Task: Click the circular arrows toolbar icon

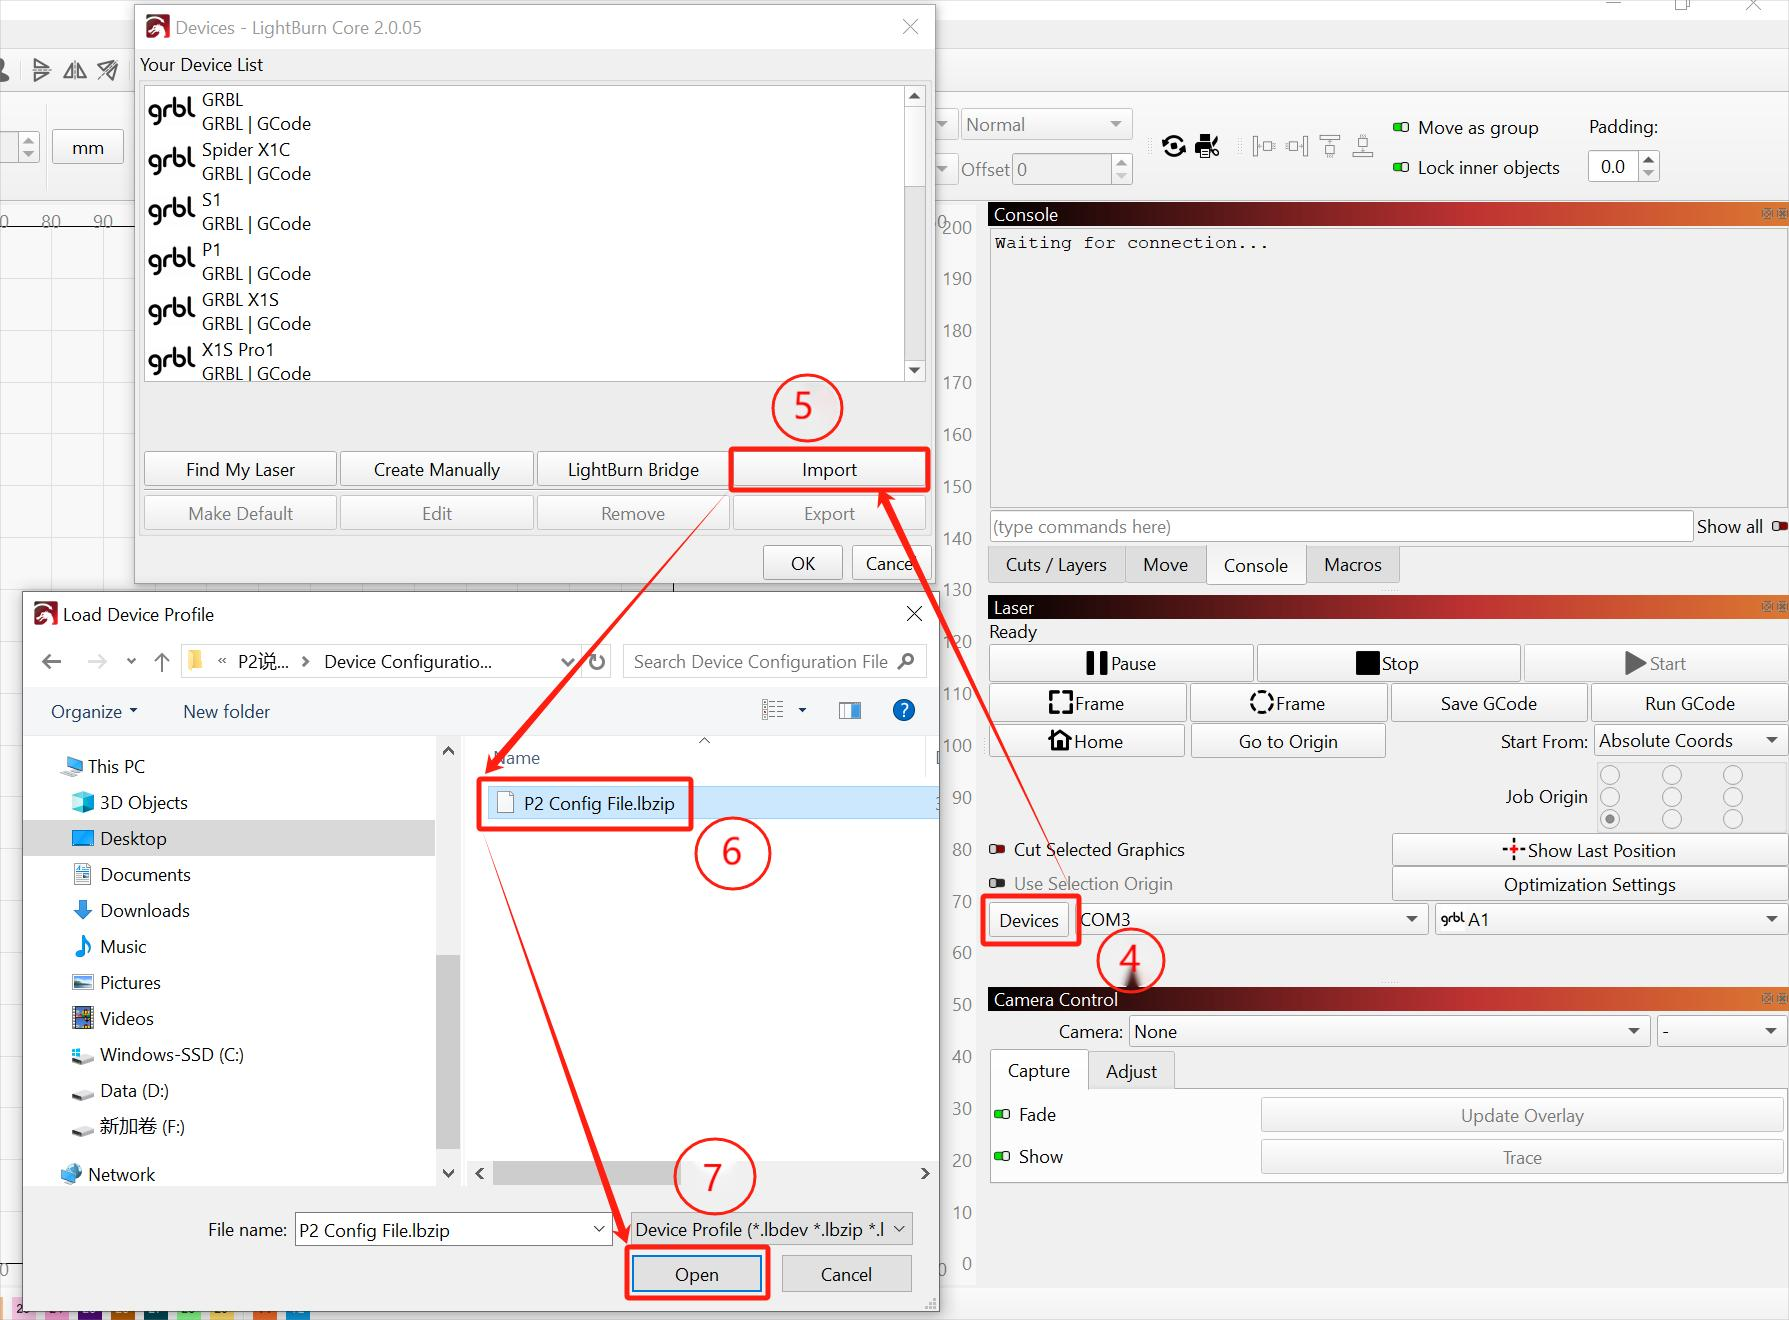Action: point(1174,147)
